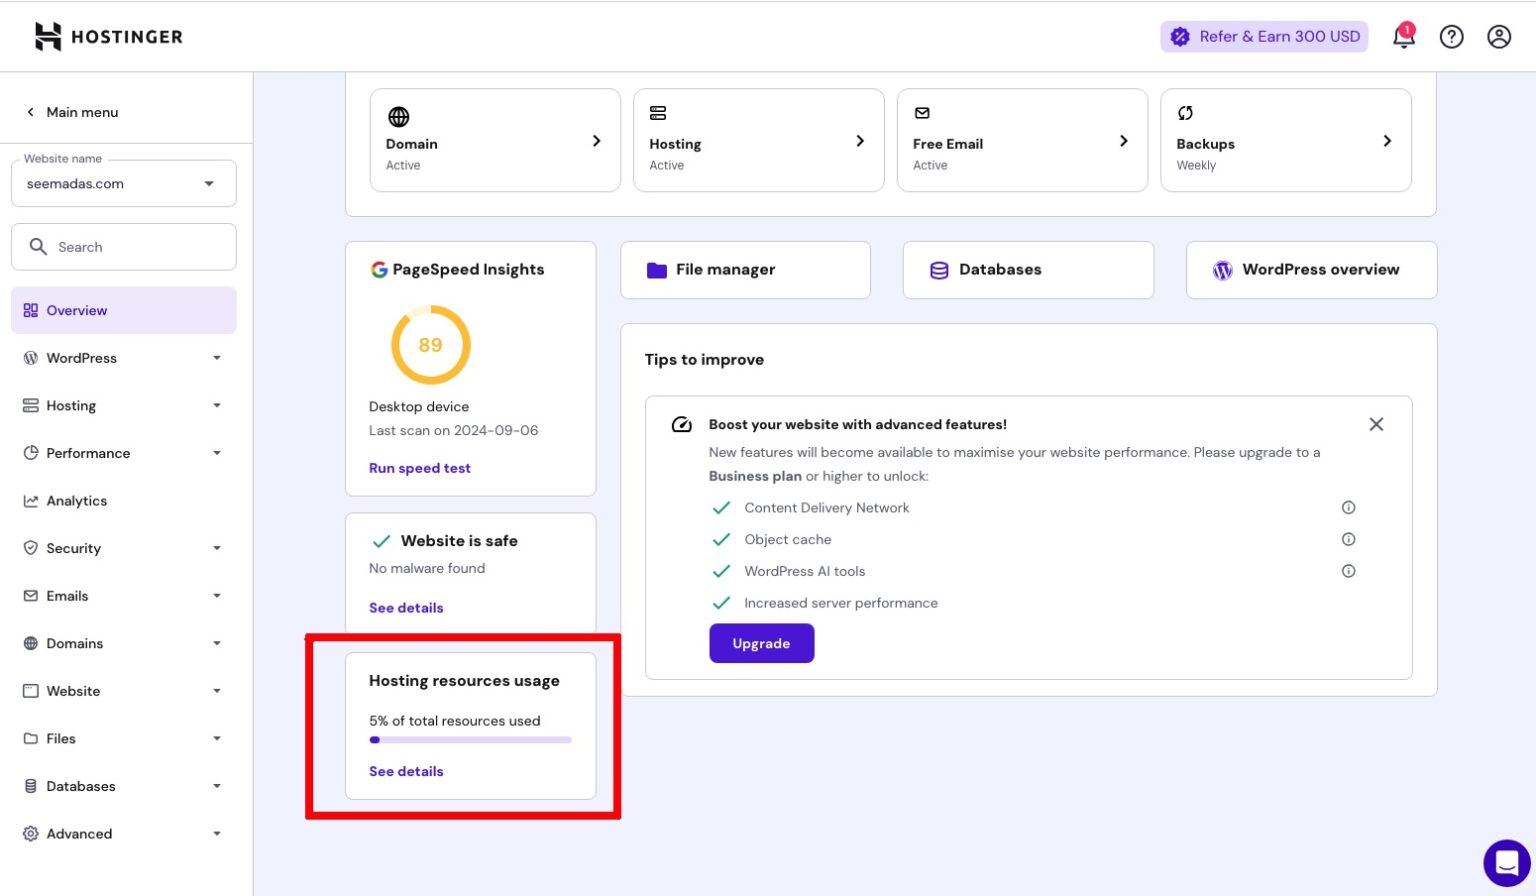1536x896 pixels.
Task: Dismiss the Boost your website tip
Action: coord(1376,425)
